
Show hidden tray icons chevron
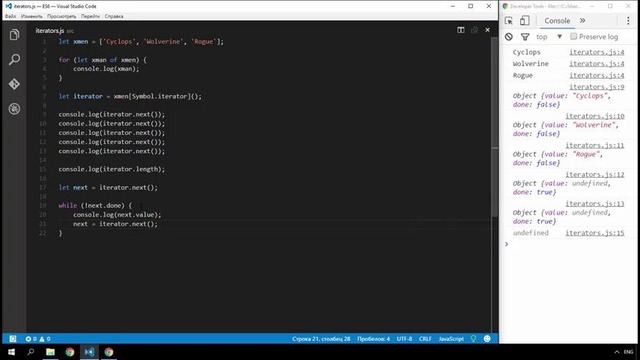(x=617, y=352)
